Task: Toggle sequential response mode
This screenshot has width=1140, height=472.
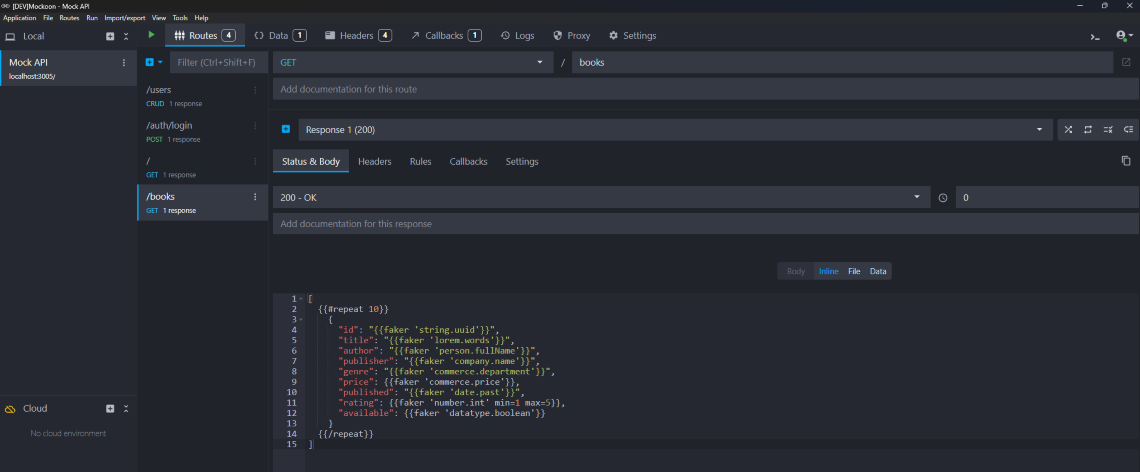Action: tap(1088, 130)
